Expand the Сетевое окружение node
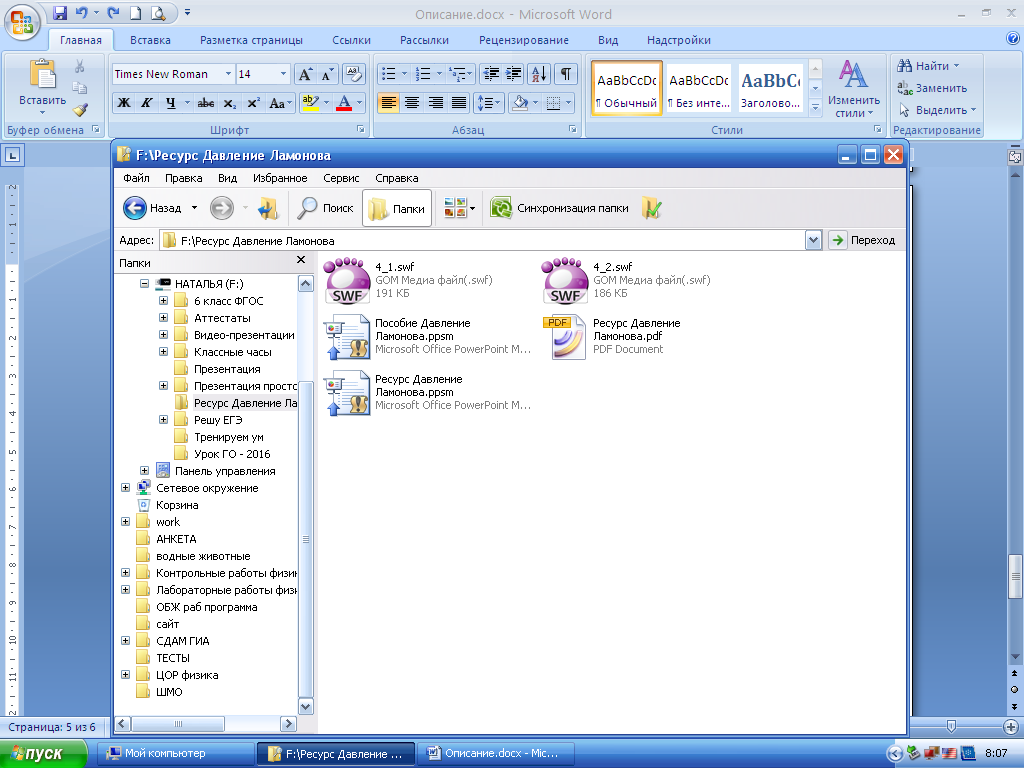This screenshot has height=768, width=1024. tap(125, 487)
